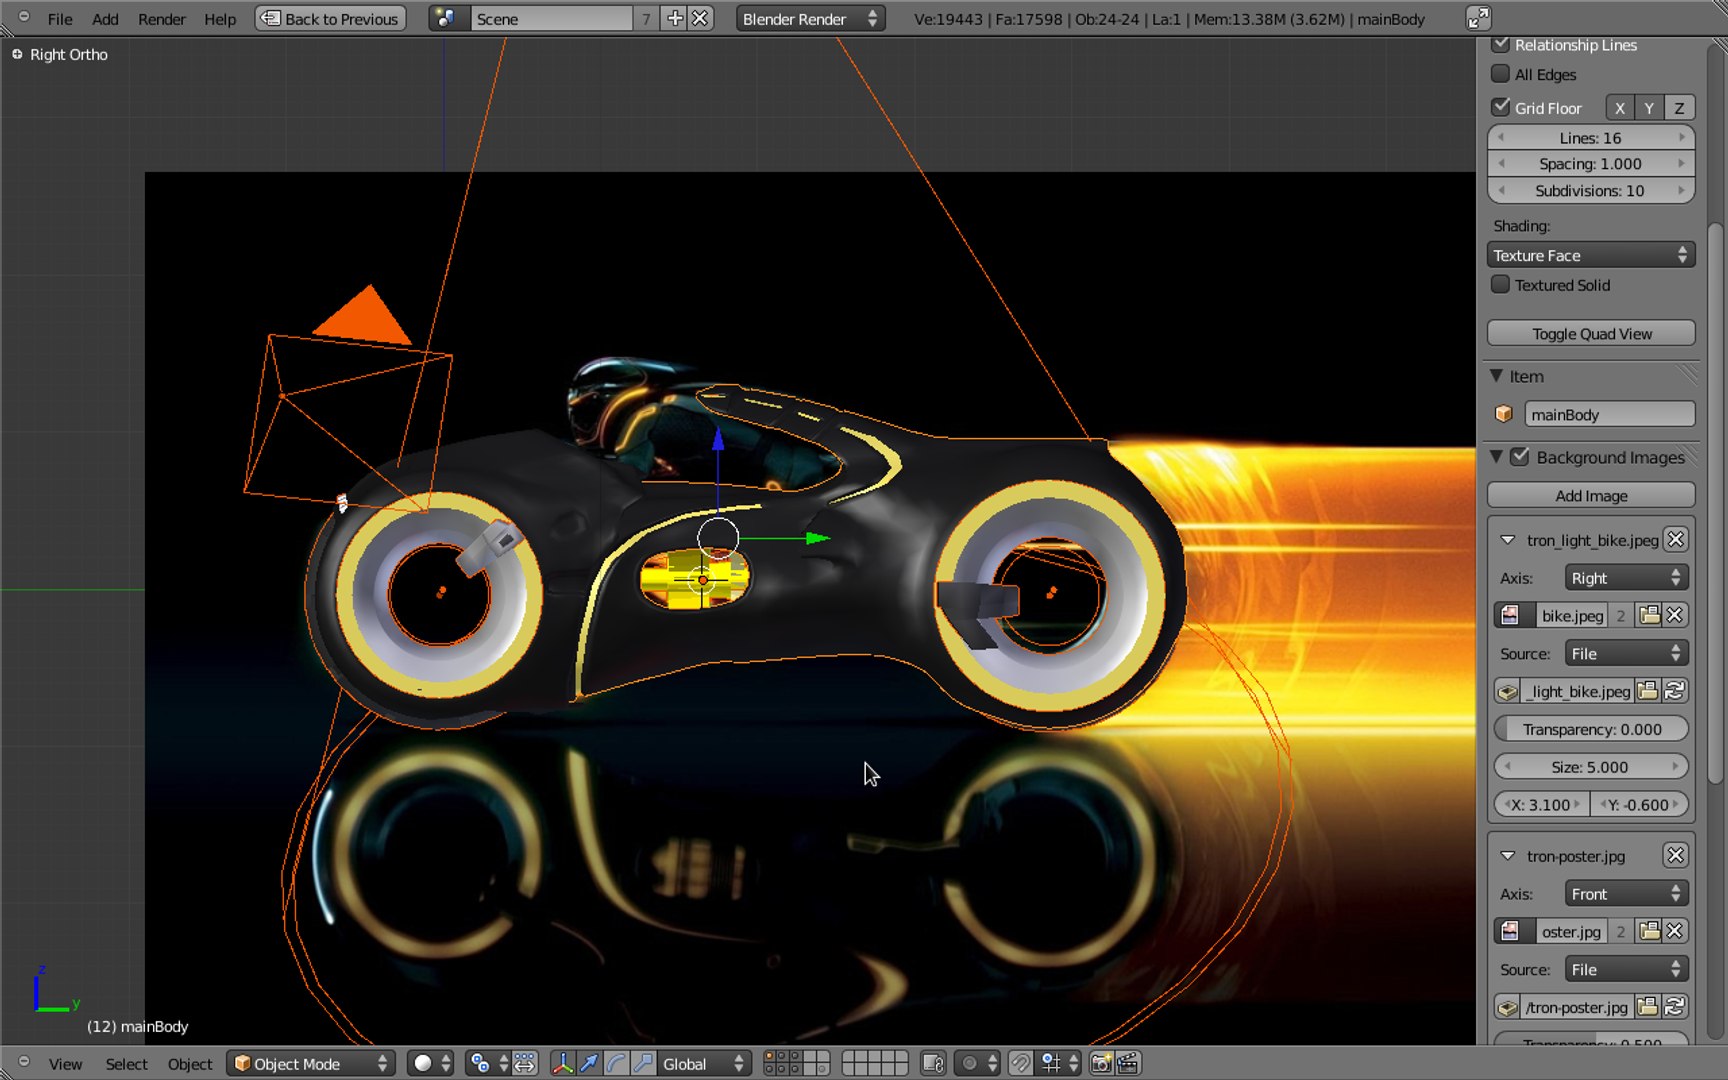Collapse the tron-poster.jpg entry
Viewport: 1728px width, 1080px height.
tap(1507, 856)
